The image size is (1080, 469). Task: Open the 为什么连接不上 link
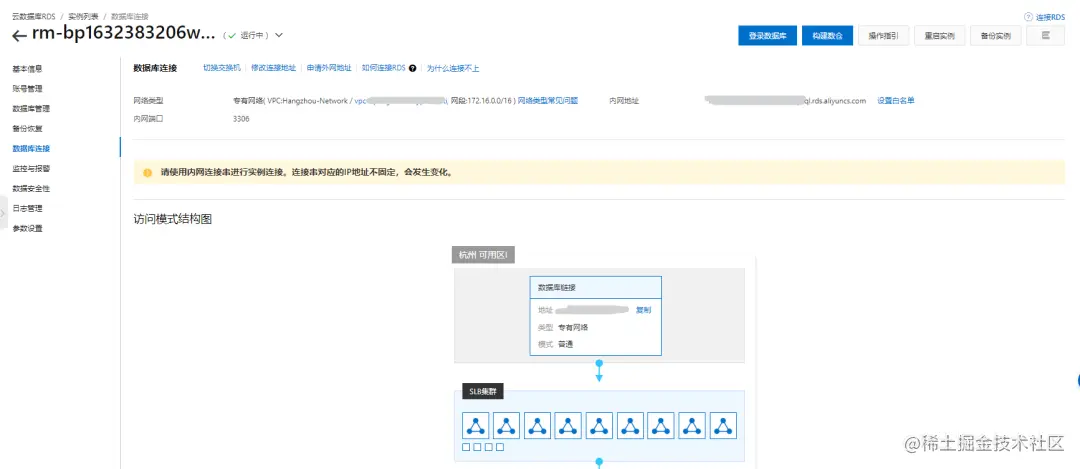pos(453,68)
